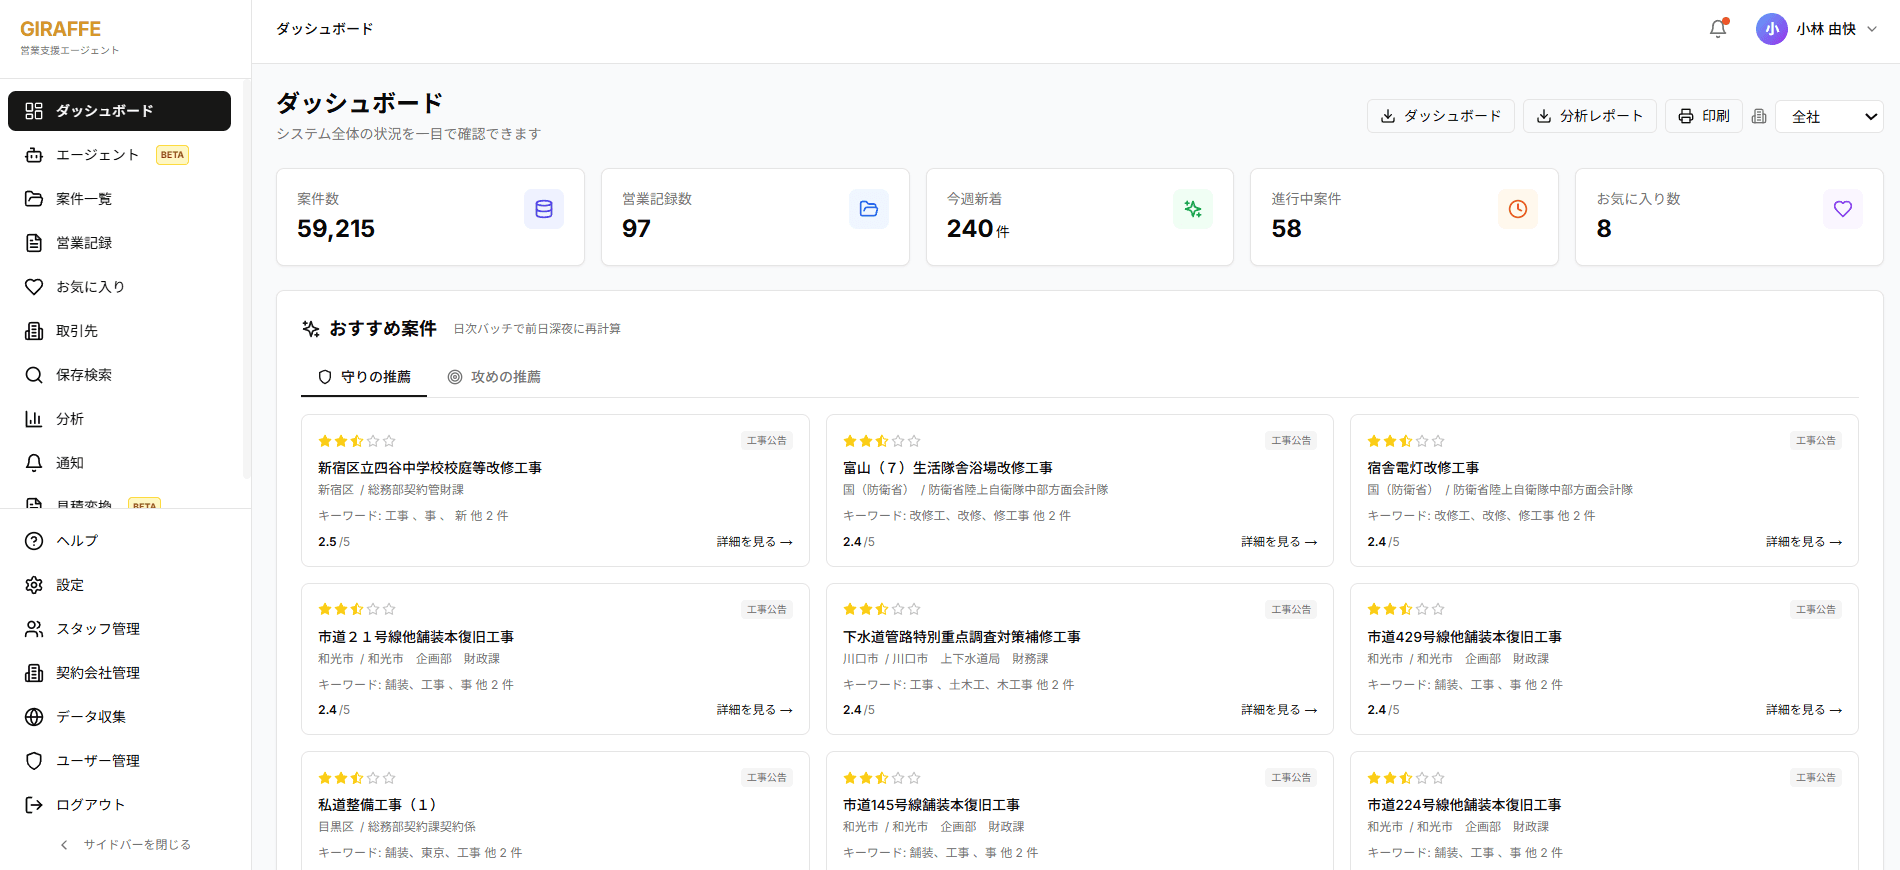Open 案件一覧 in the sidebar

click(x=119, y=199)
